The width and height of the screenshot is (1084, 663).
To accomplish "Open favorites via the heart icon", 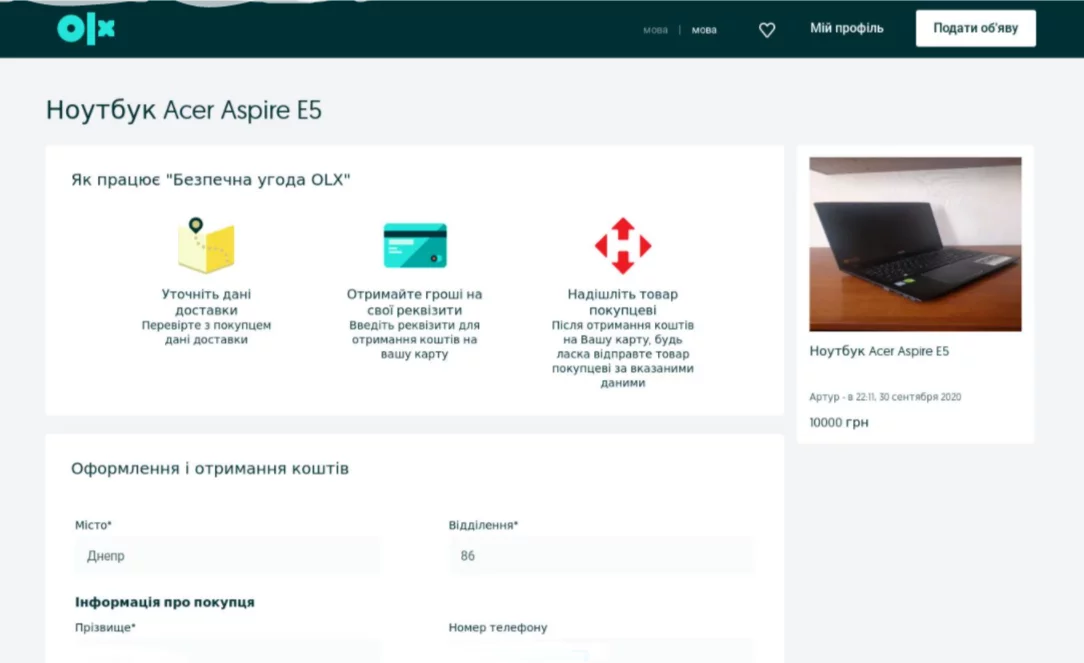I will point(767,30).
